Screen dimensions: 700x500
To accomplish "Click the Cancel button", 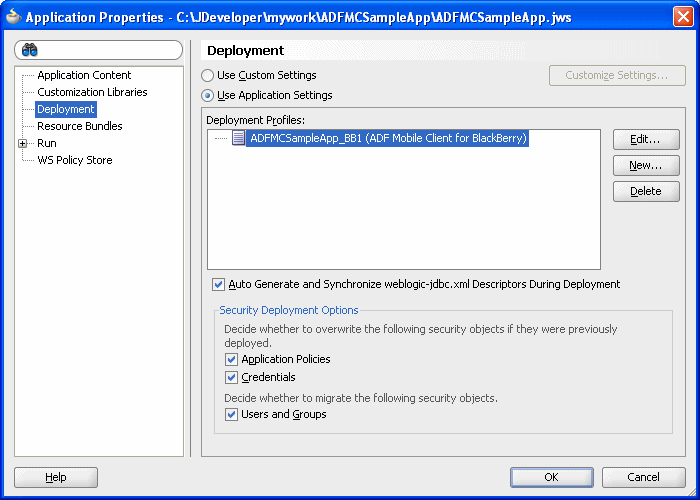I will point(643,477).
